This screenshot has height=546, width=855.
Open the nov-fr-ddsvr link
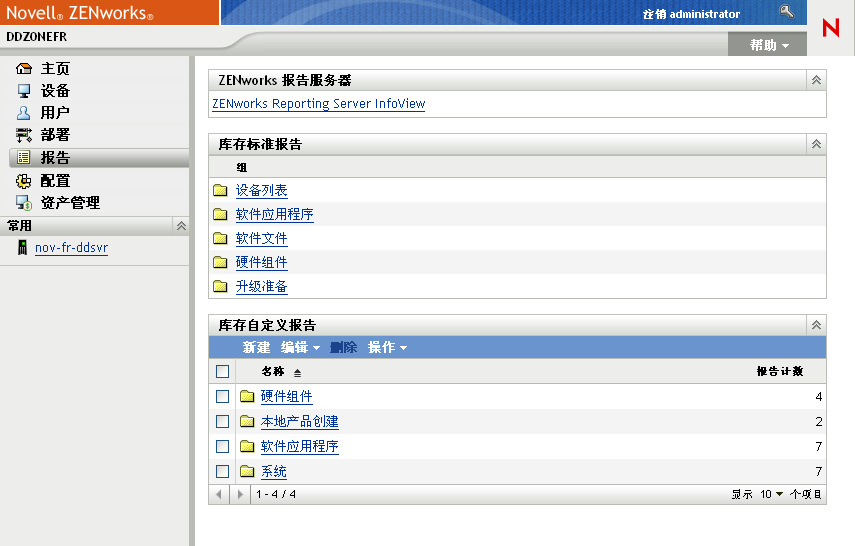tap(71, 248)
